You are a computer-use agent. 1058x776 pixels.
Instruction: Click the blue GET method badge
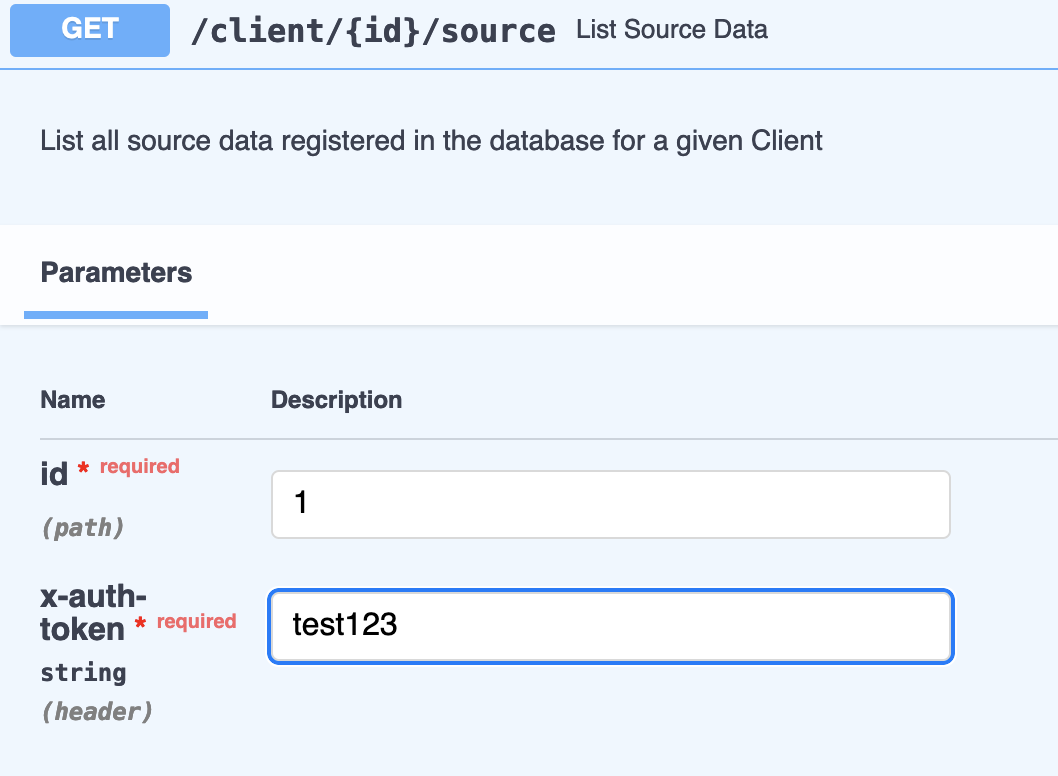[x=90, y=30]
